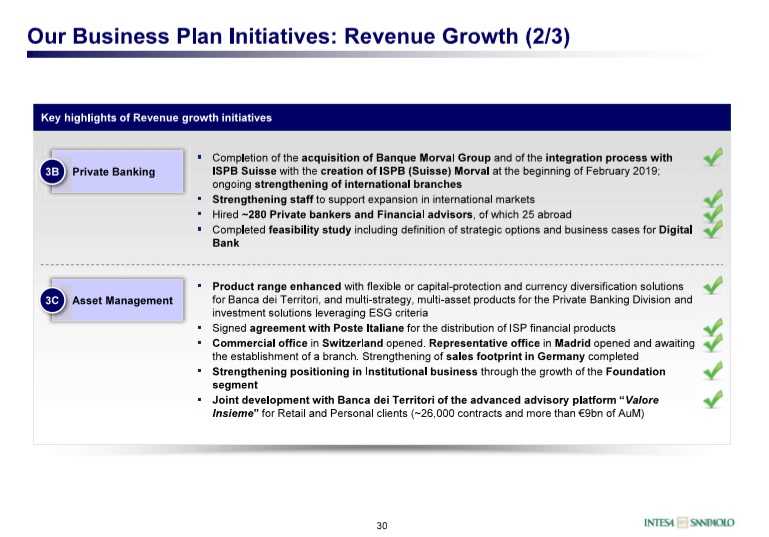Click the checkmark next to Strengthening staff
The width and height of the screenshot is (769, 537).
713,199
